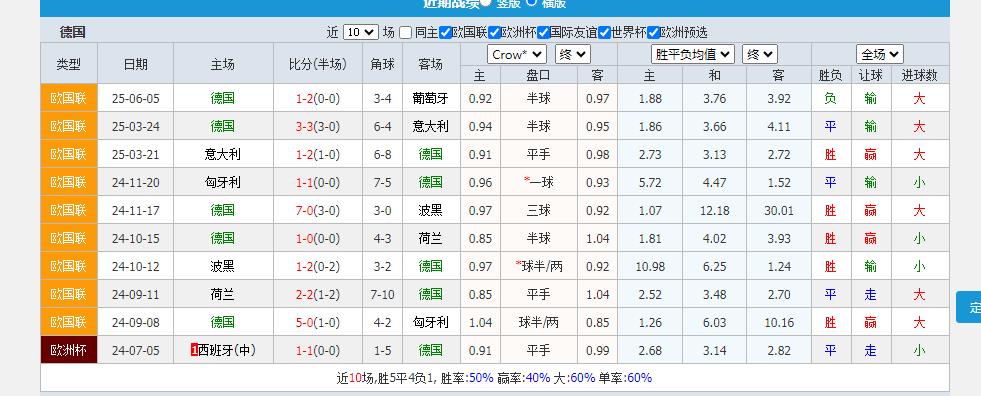Click the 单率:60% summary statistic

click(626, 378)
